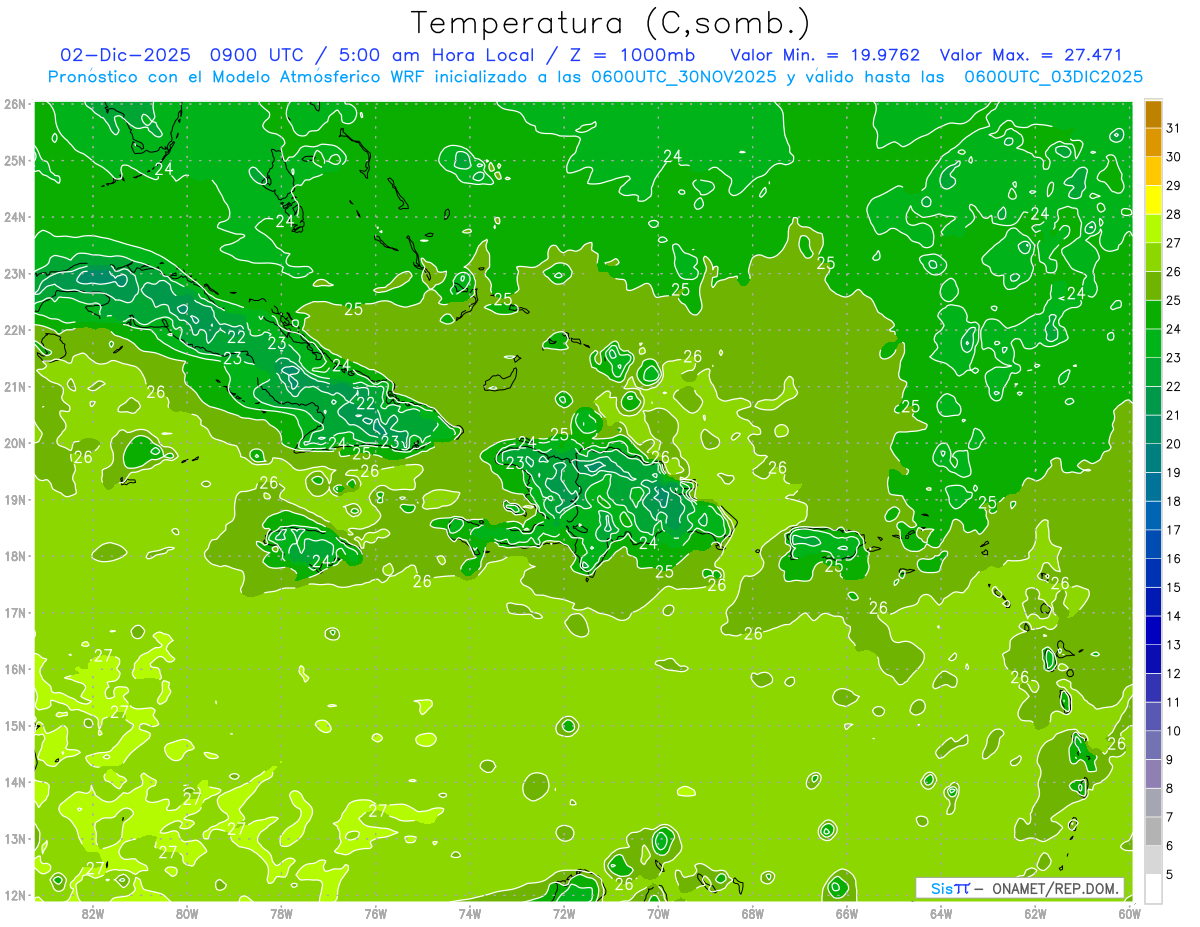The height and width of the screenshot is (927, 1200).
Task: Click the 19N latitude axis label
Action: pos(14,499)
